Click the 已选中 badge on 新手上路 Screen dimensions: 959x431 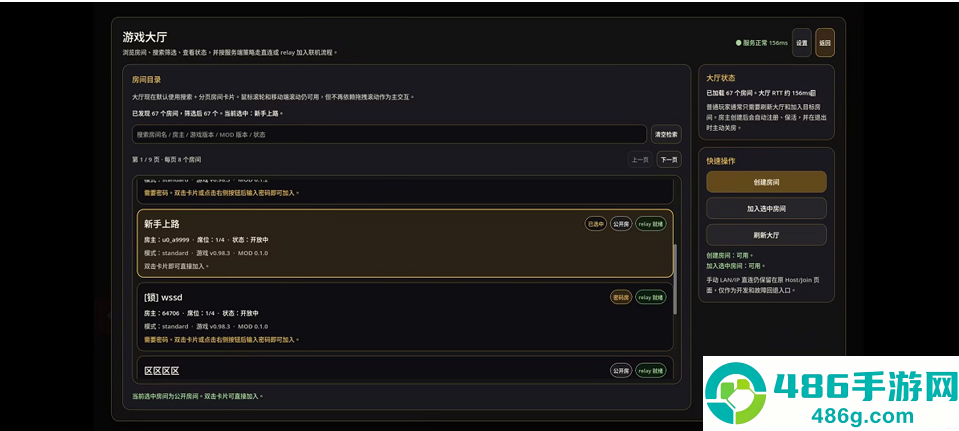click(x=596, y=224)
